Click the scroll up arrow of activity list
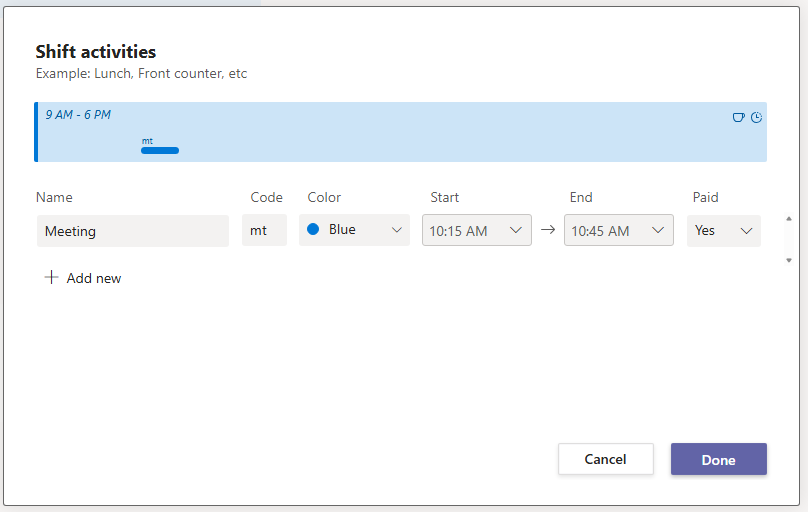808x512 pixels. 788,219
